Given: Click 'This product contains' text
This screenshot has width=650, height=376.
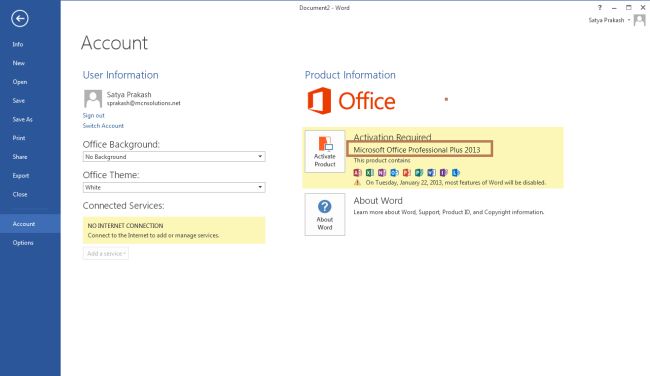Looking at the screenshot, I should [382, 160].
